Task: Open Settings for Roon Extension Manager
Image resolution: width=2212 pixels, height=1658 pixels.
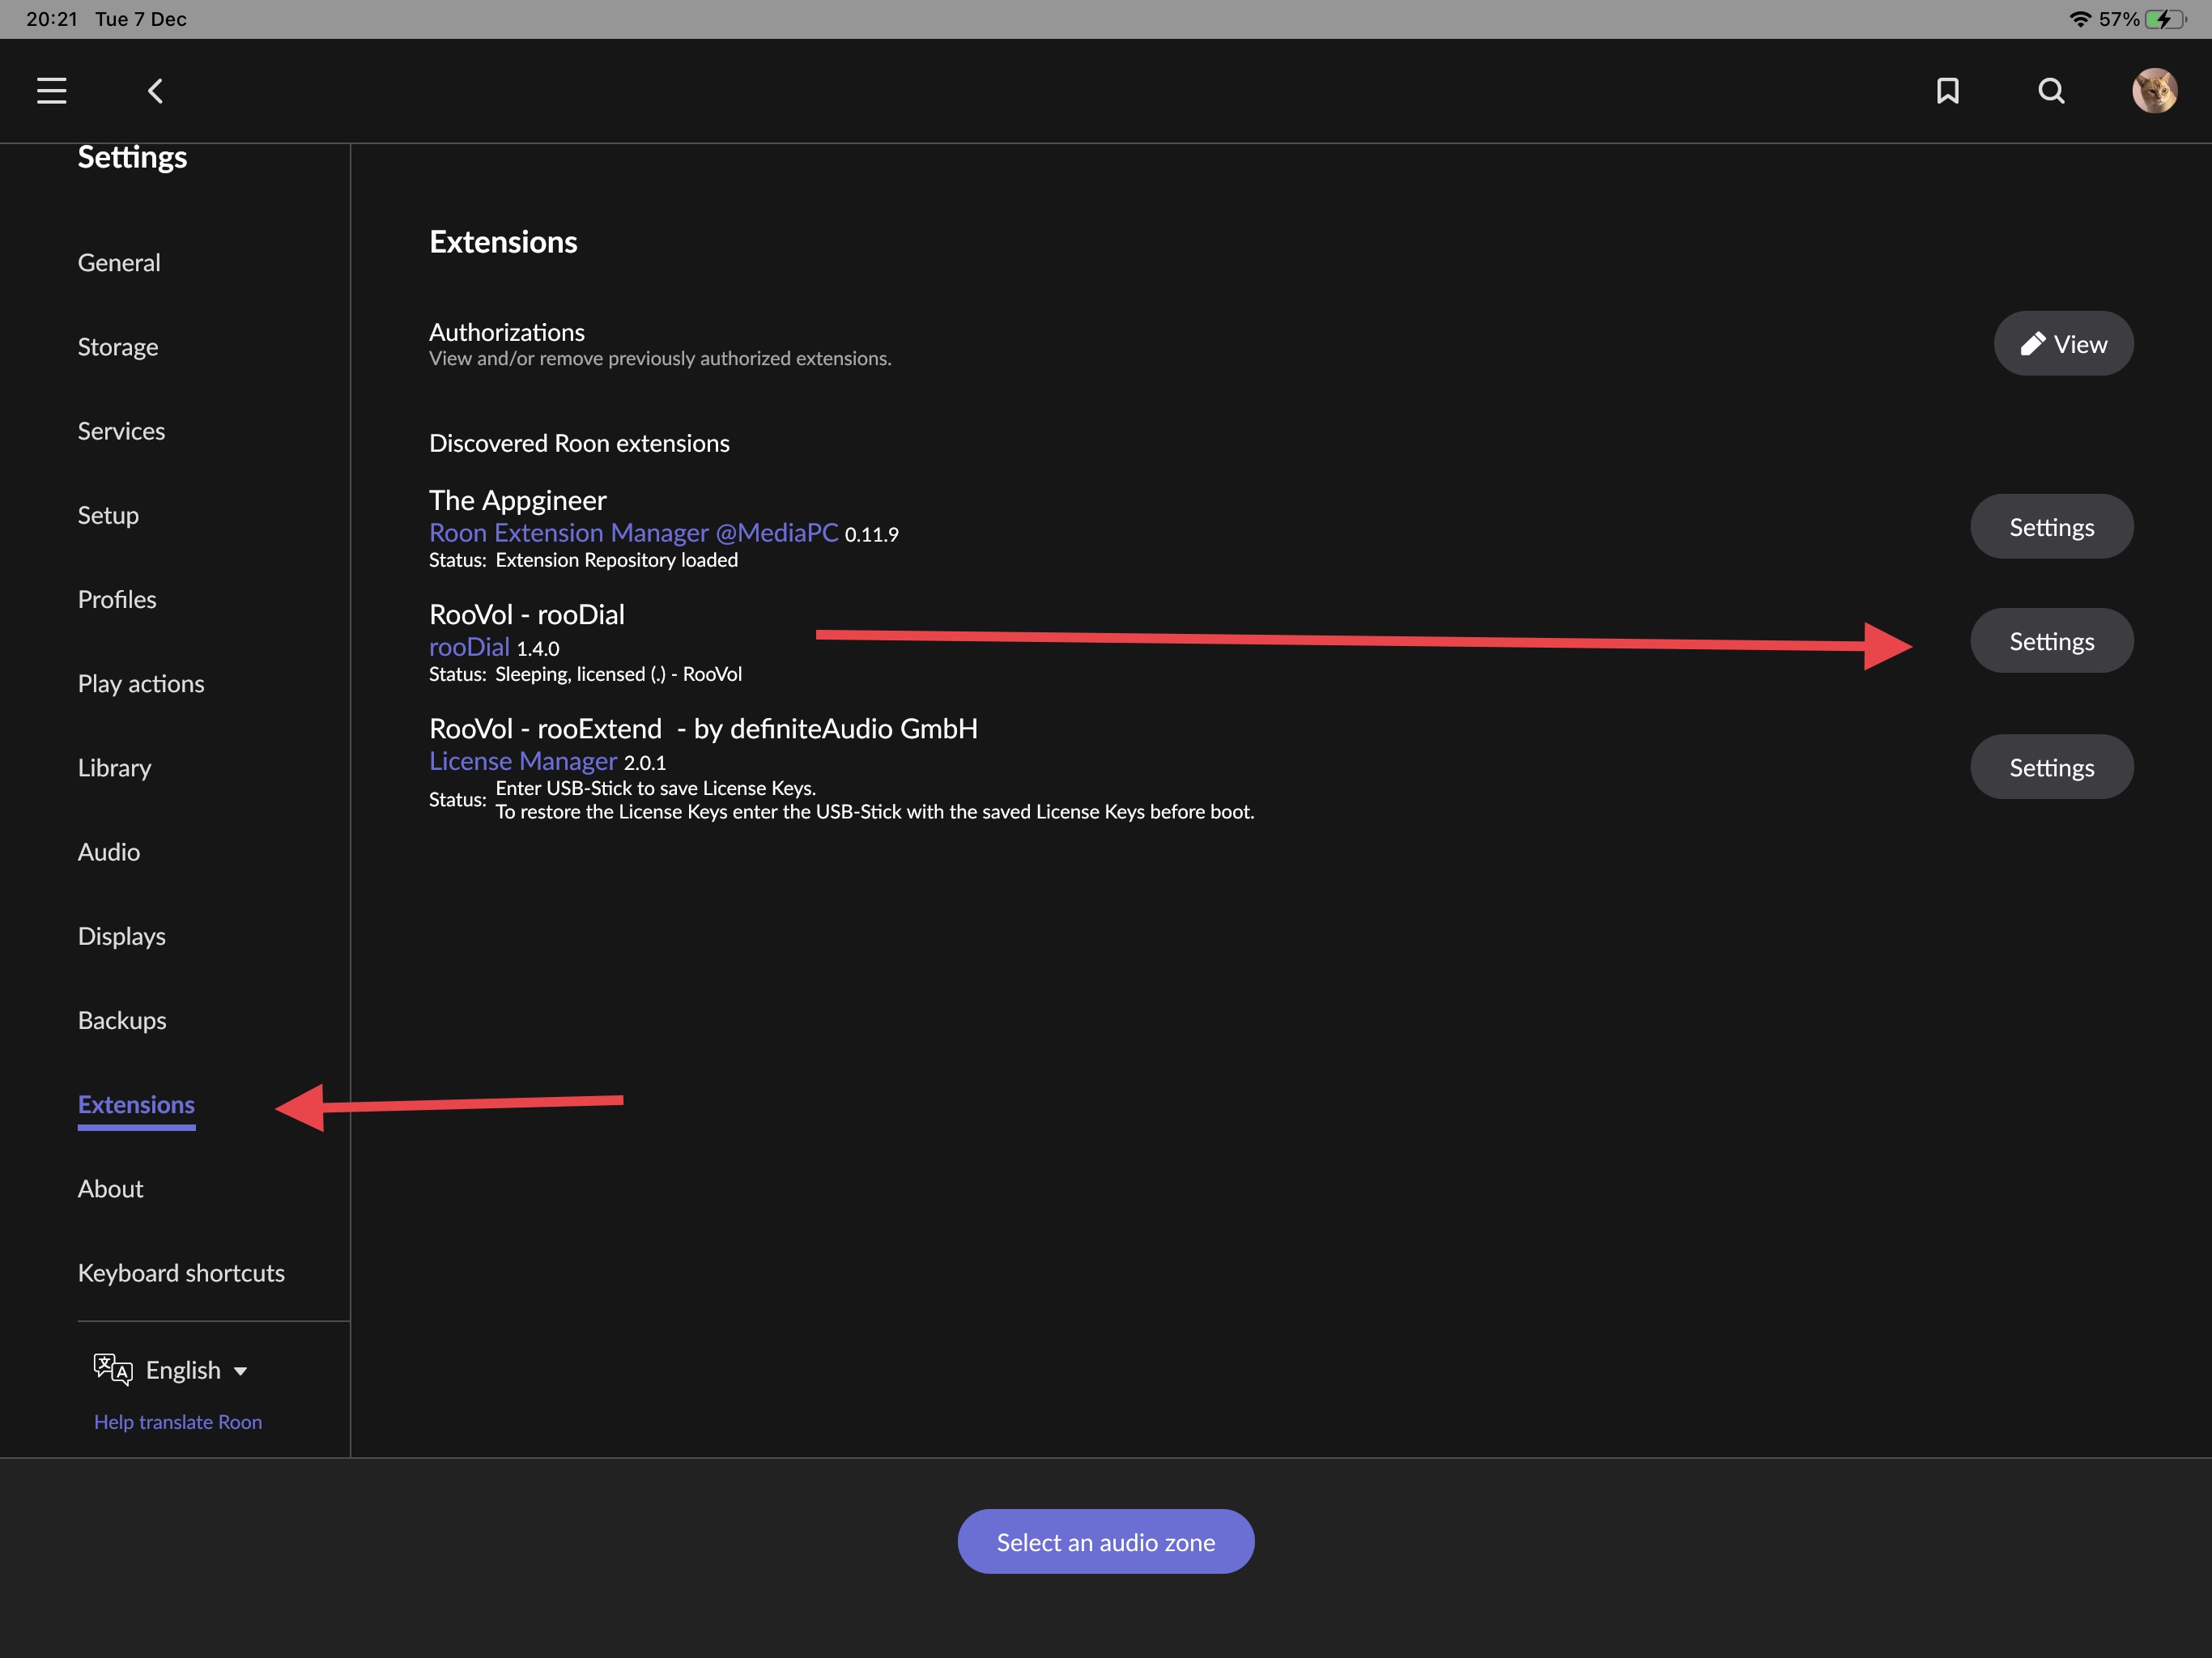Action: pyautogui.click(x=2051, y=526)
